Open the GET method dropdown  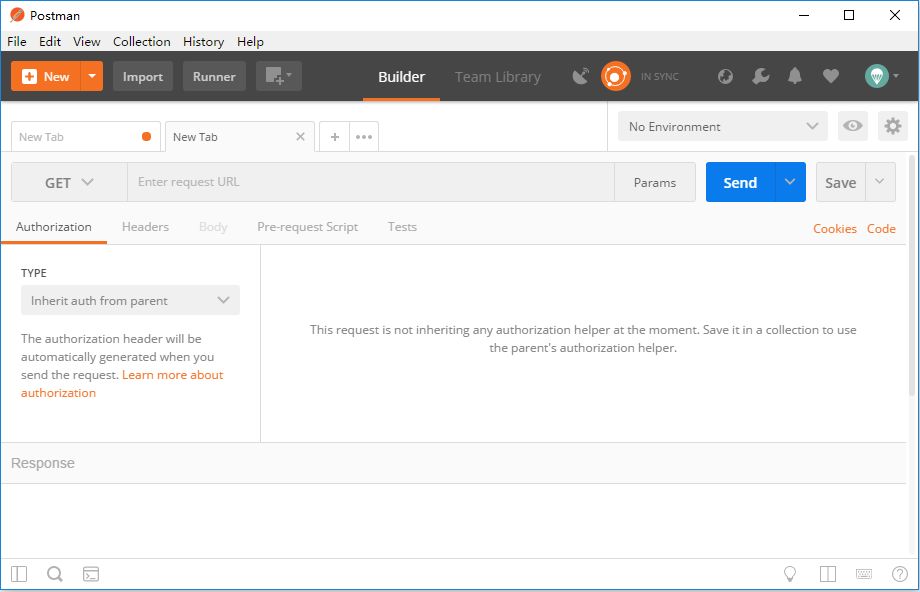[69, 182]
